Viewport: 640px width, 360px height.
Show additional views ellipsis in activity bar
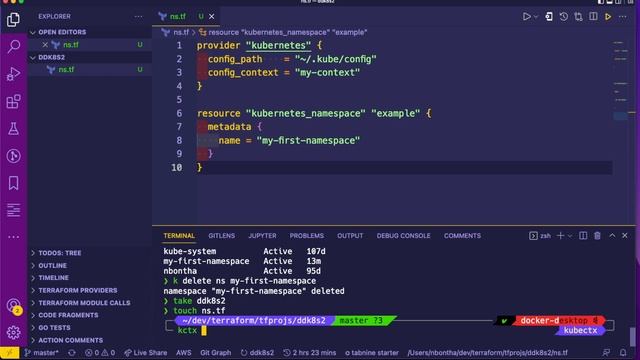click(13, 237)
